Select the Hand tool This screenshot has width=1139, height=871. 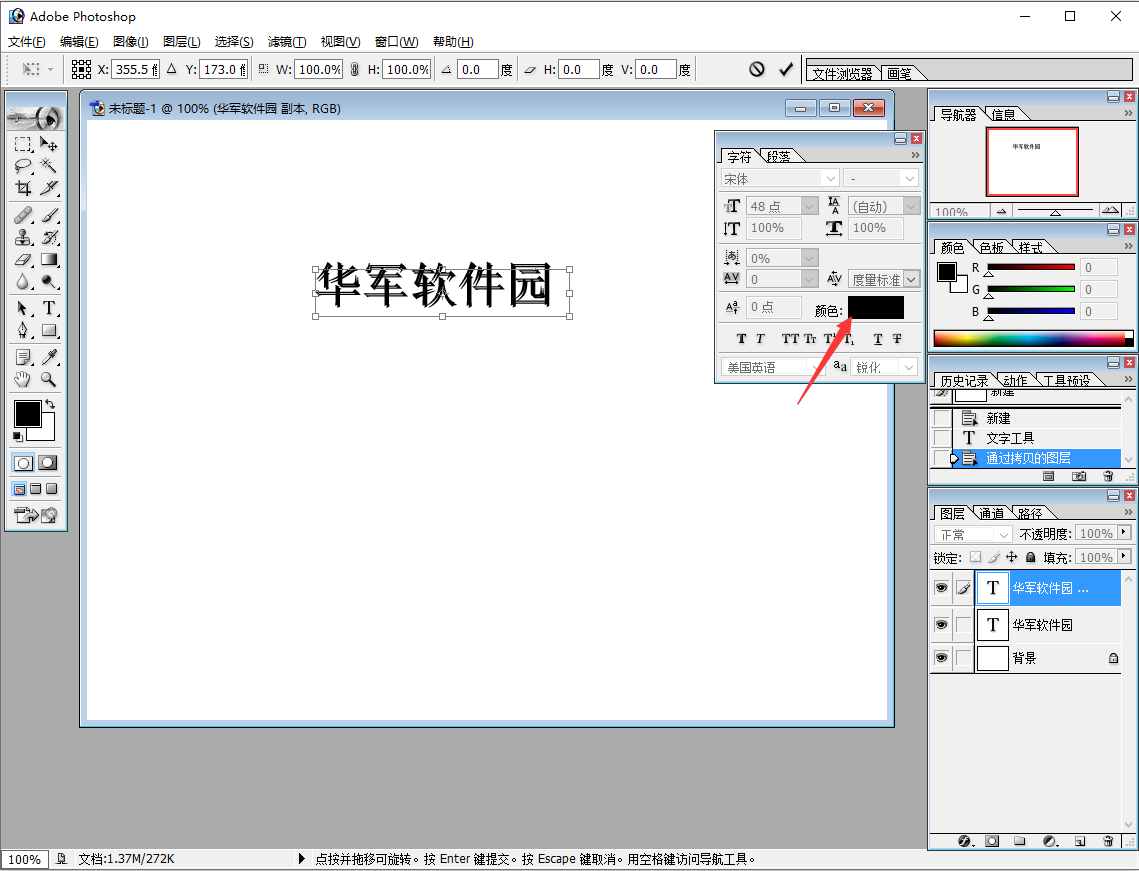[22, 379]
